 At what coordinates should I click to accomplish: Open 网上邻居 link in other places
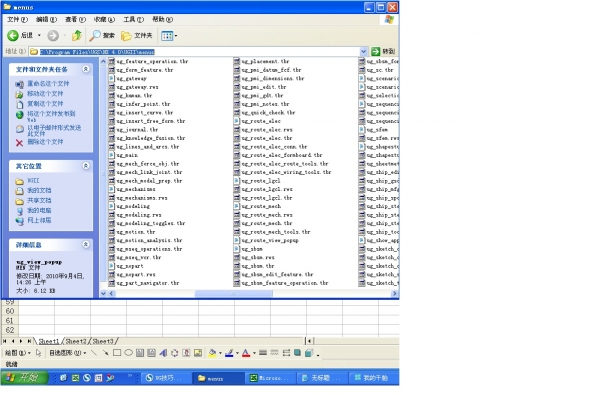[x=39, y=220]
